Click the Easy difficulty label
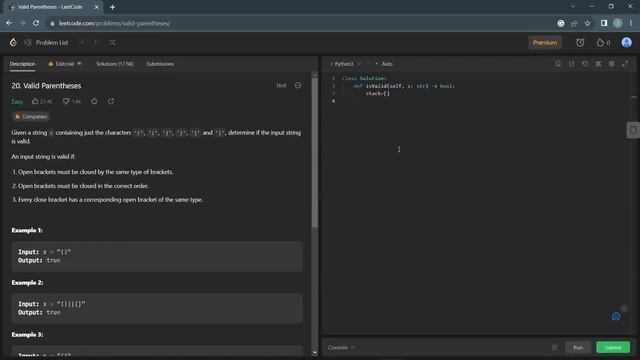Image resolution: width=640 pixels, height=360 pixels. tap(17, 102)
